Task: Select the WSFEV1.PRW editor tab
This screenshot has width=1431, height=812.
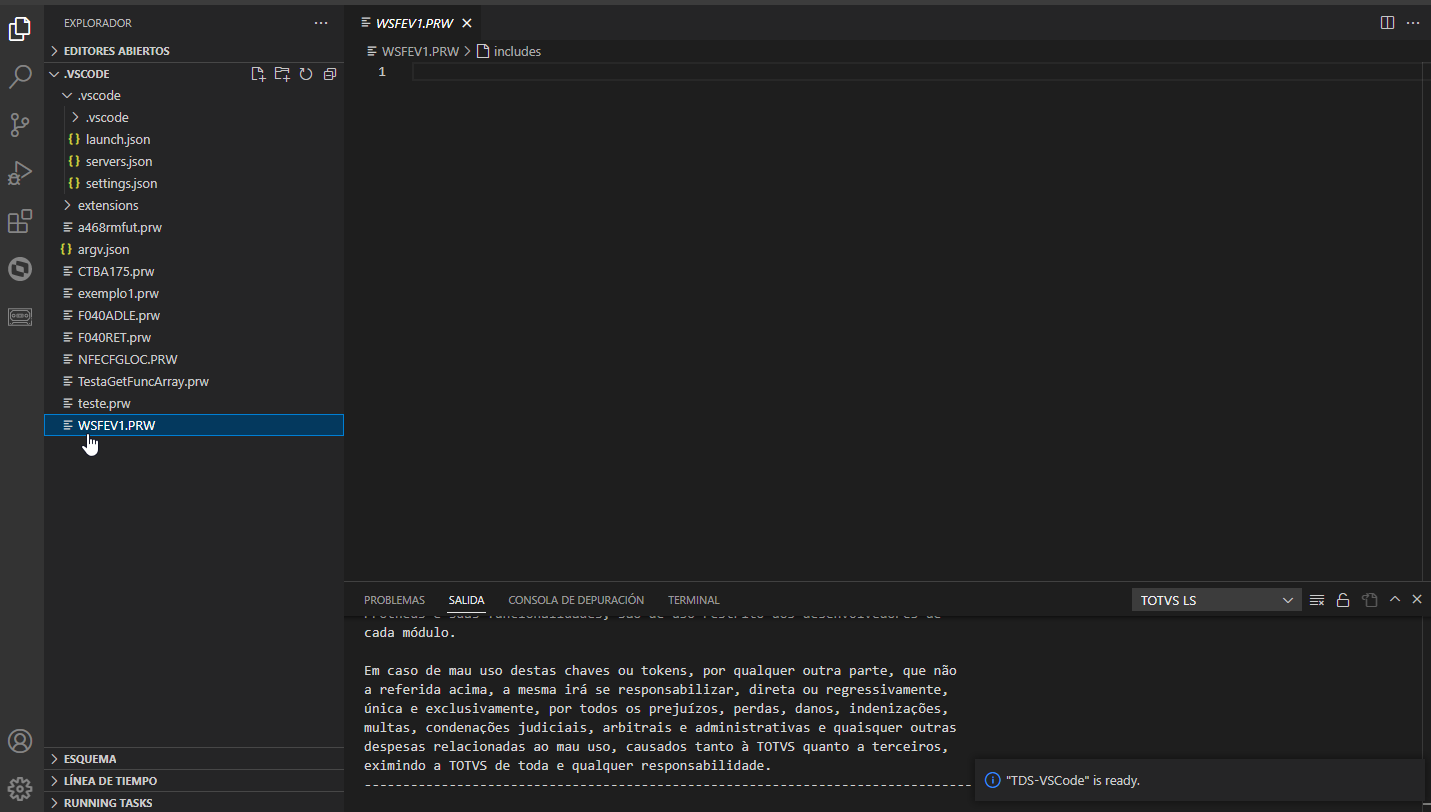Action: (x=413, y=23)
